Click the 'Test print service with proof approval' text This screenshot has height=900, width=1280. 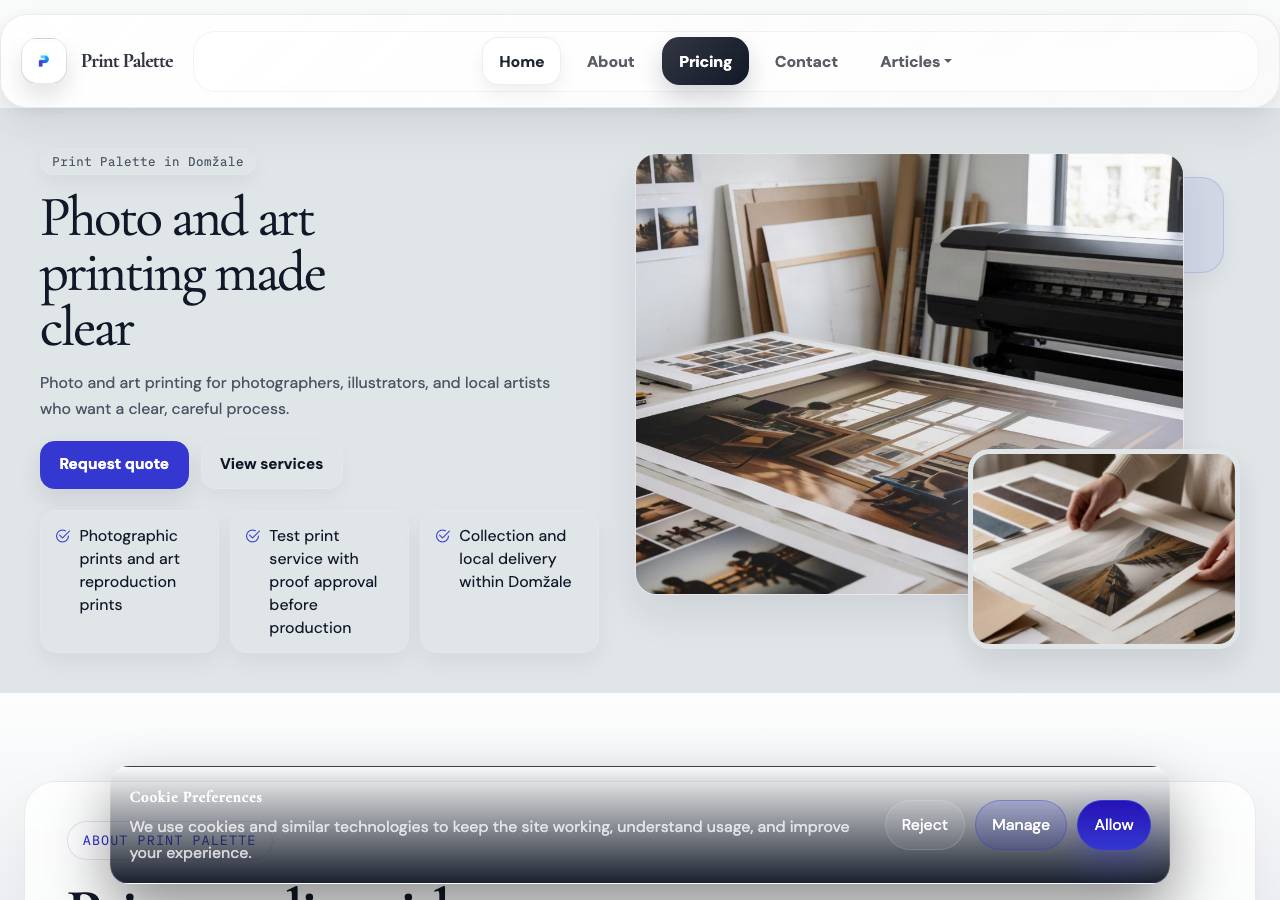pos(323,582)
